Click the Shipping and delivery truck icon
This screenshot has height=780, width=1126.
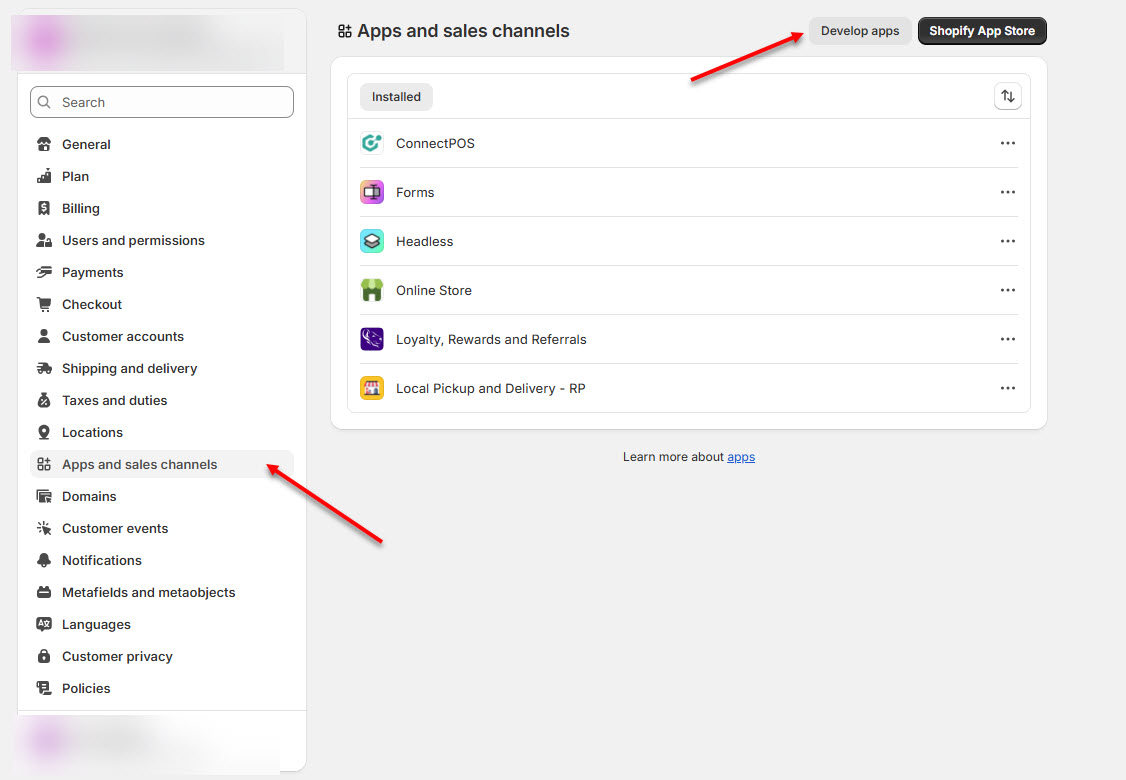44,368
